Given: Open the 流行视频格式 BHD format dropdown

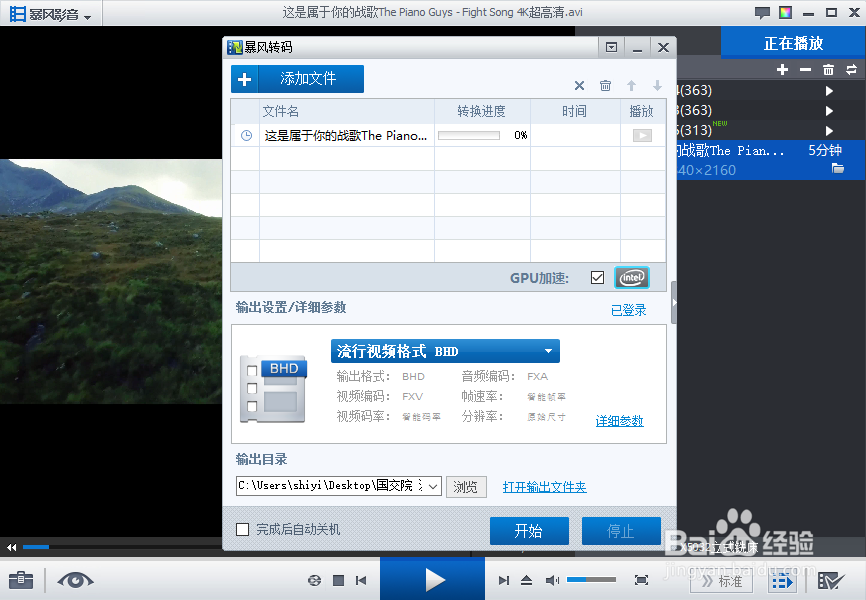Looking at the screenshot, I should point(445,351).
